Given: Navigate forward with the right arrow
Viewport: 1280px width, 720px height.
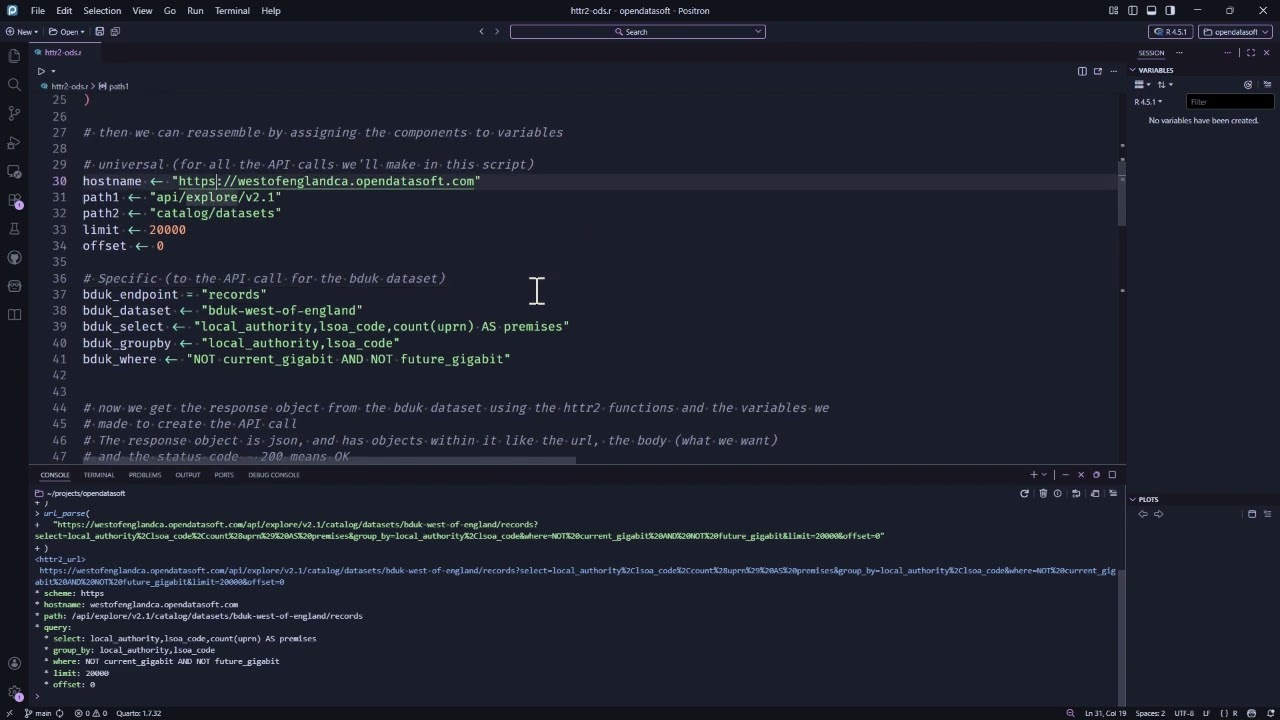Looking at the screenshot, I should pyautogui.click(x=497, y=32).
